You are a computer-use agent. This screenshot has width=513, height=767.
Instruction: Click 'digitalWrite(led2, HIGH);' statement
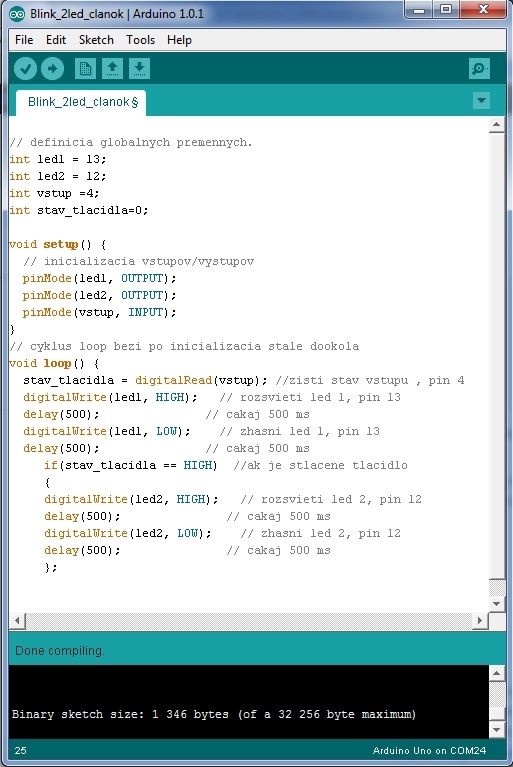point(131,499)
